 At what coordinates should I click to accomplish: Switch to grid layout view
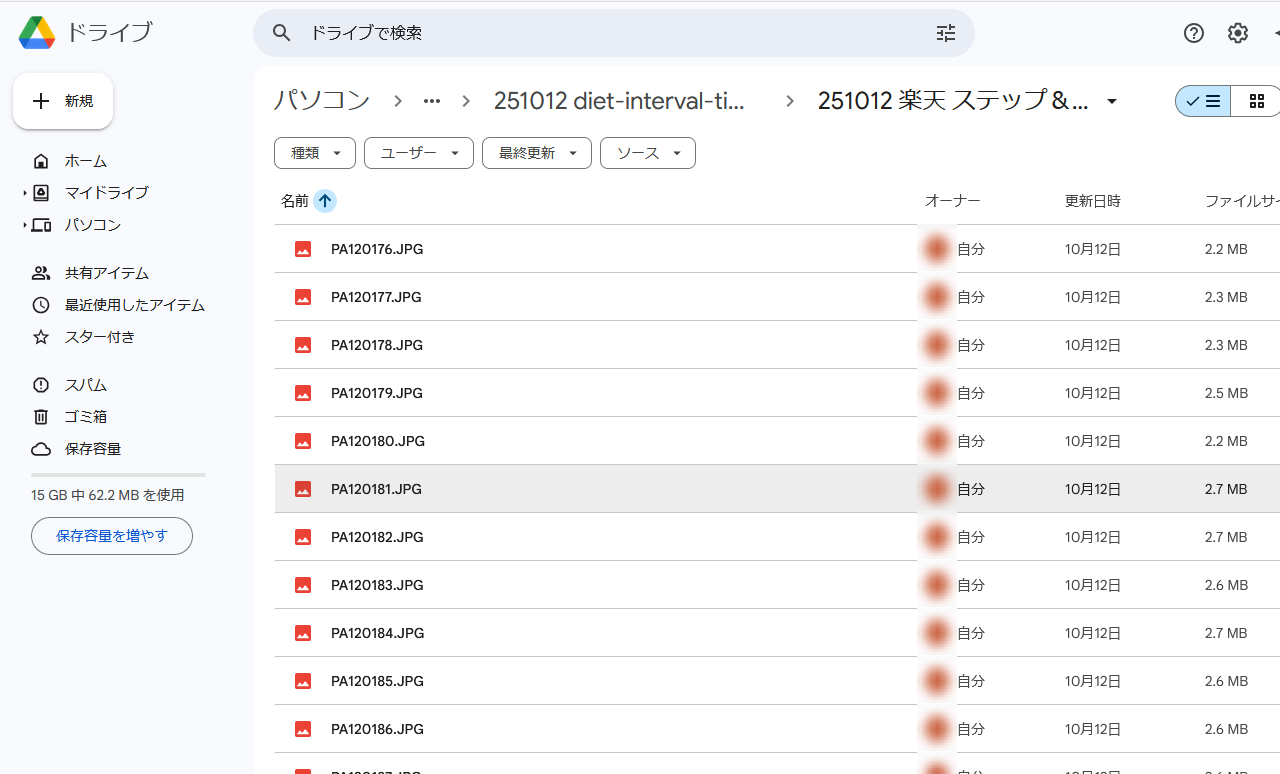tap(1256, 101)
